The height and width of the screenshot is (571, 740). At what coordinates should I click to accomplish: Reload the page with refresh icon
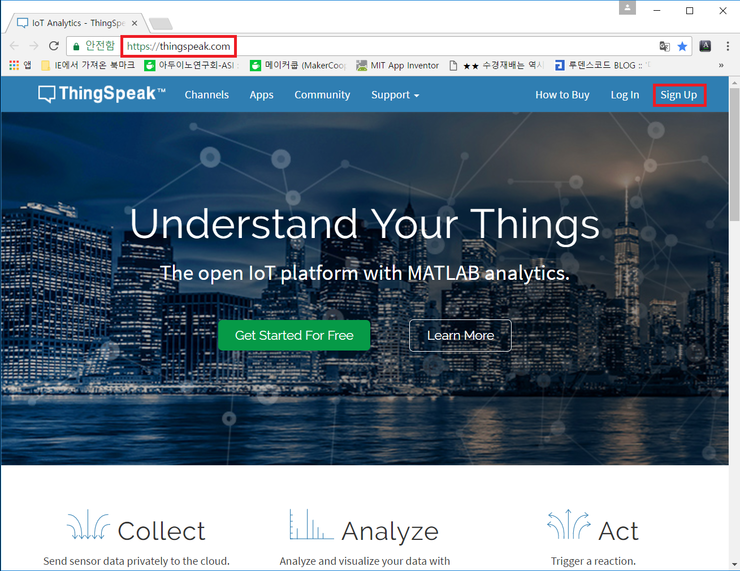(x=53, y=46)
